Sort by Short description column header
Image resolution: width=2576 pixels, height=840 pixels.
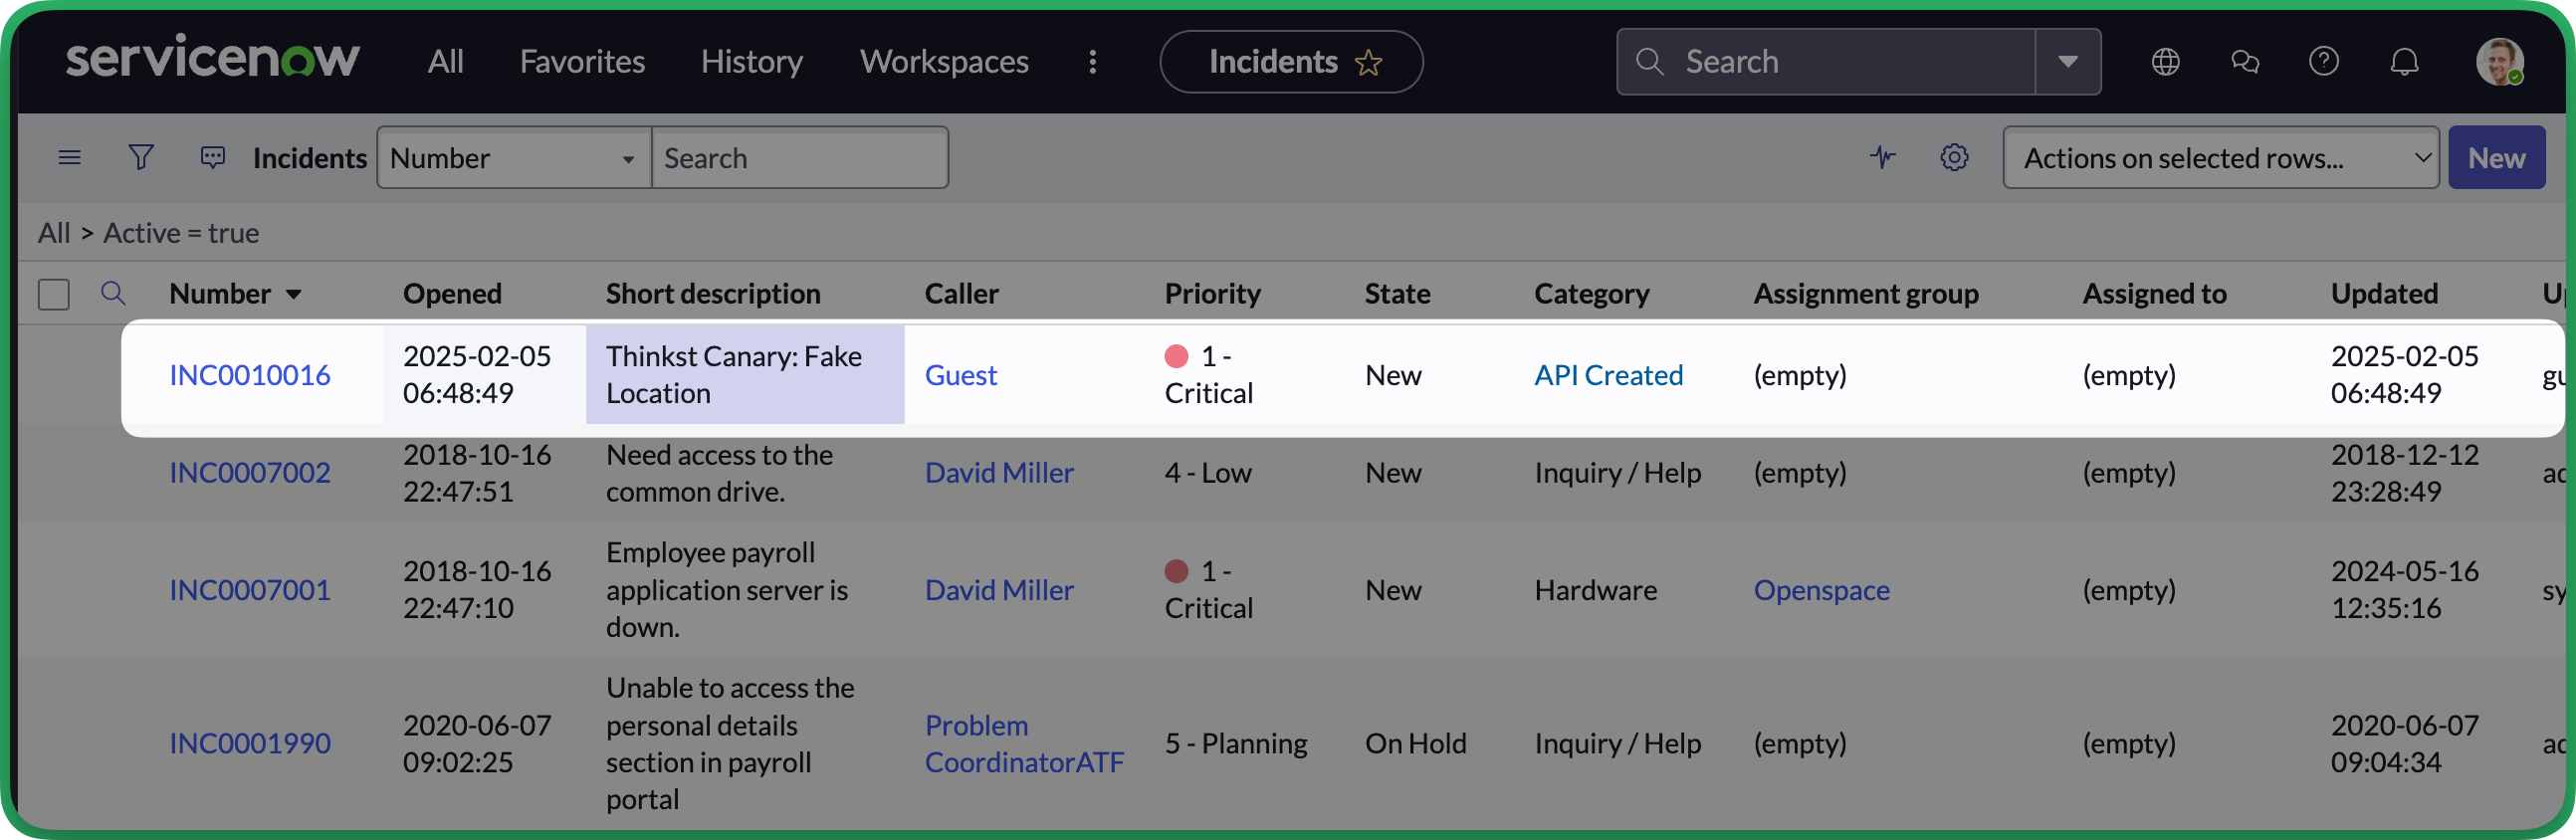point(713,294)
